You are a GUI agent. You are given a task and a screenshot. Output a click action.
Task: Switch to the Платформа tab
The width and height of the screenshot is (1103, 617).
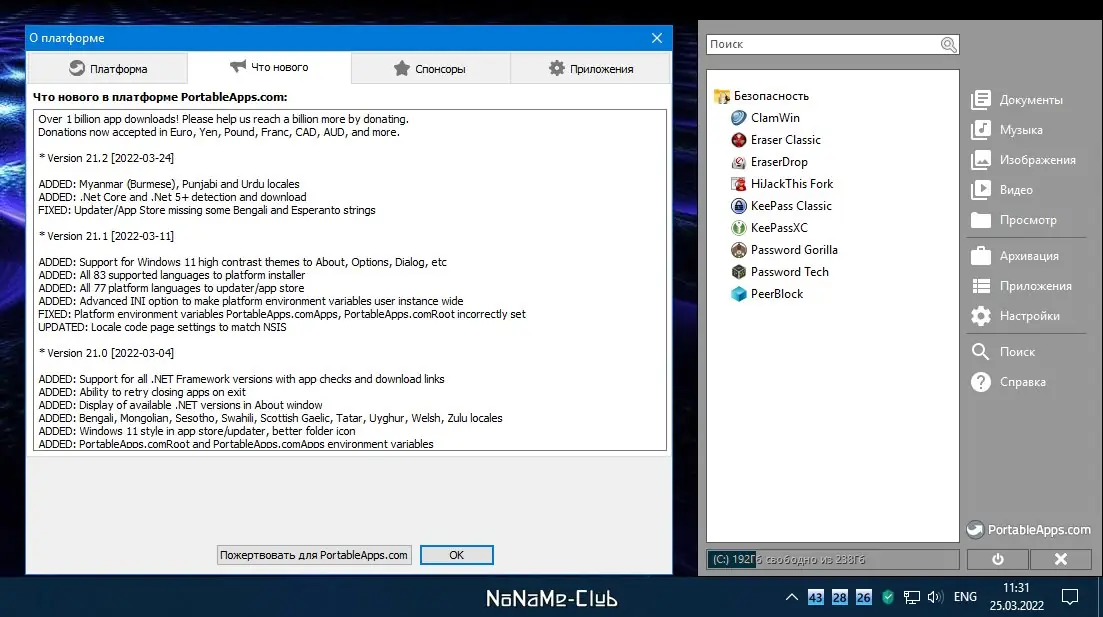tap(108, 69)
